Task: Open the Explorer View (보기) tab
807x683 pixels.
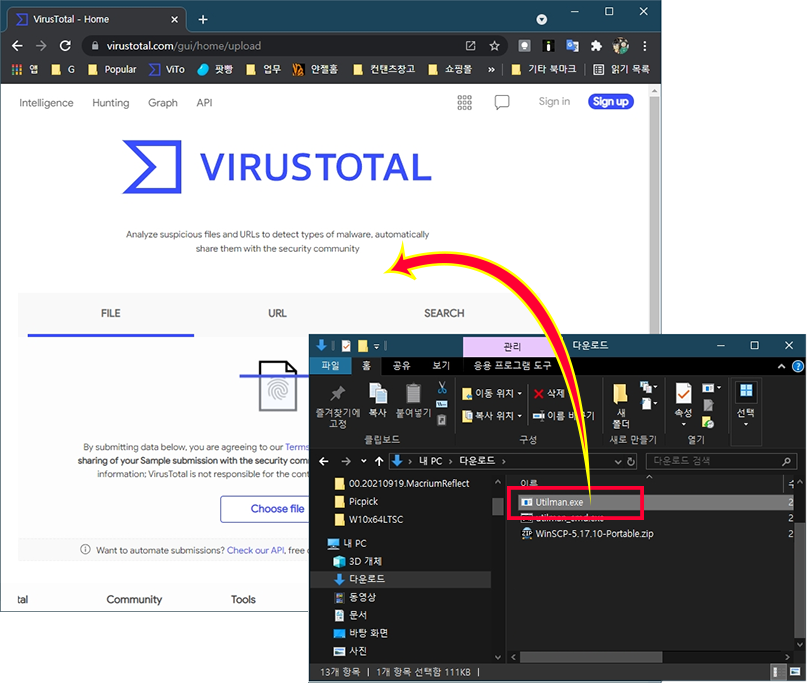Action: pyautogui.click(x=441, y=365)
